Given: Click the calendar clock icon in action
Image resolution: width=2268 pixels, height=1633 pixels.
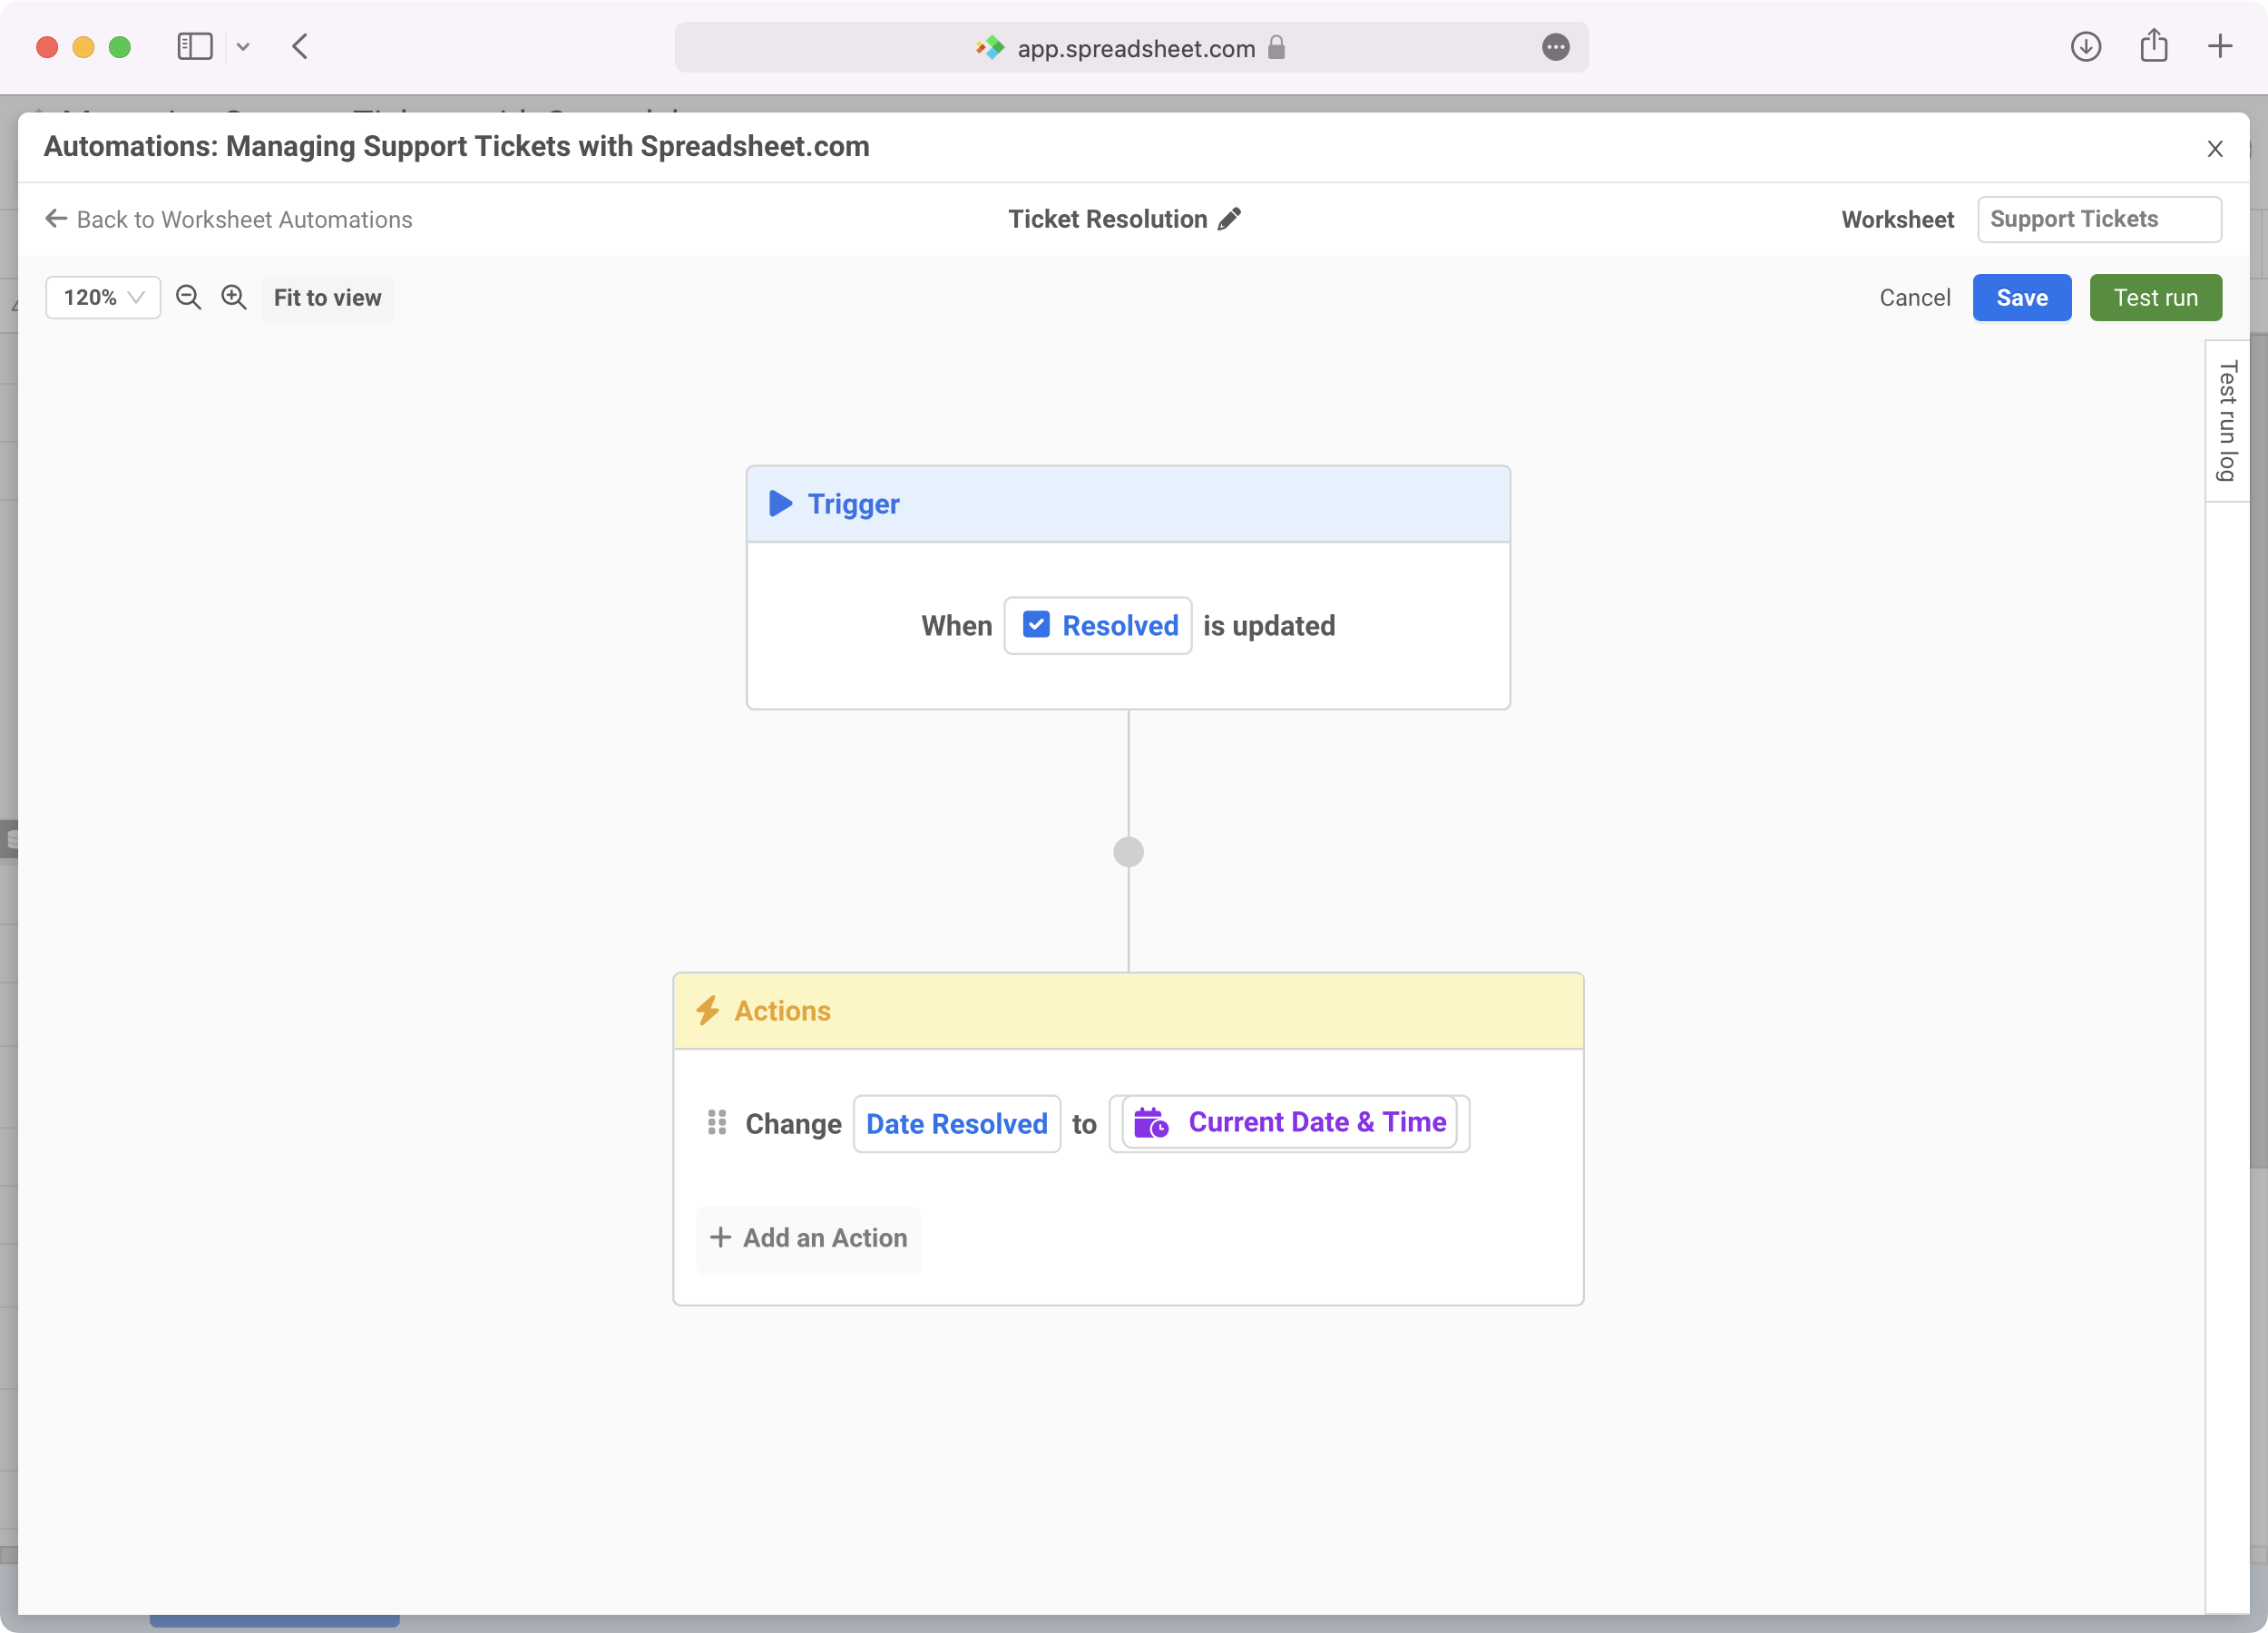Looking at the screenshot, I should [1152, 1123].
